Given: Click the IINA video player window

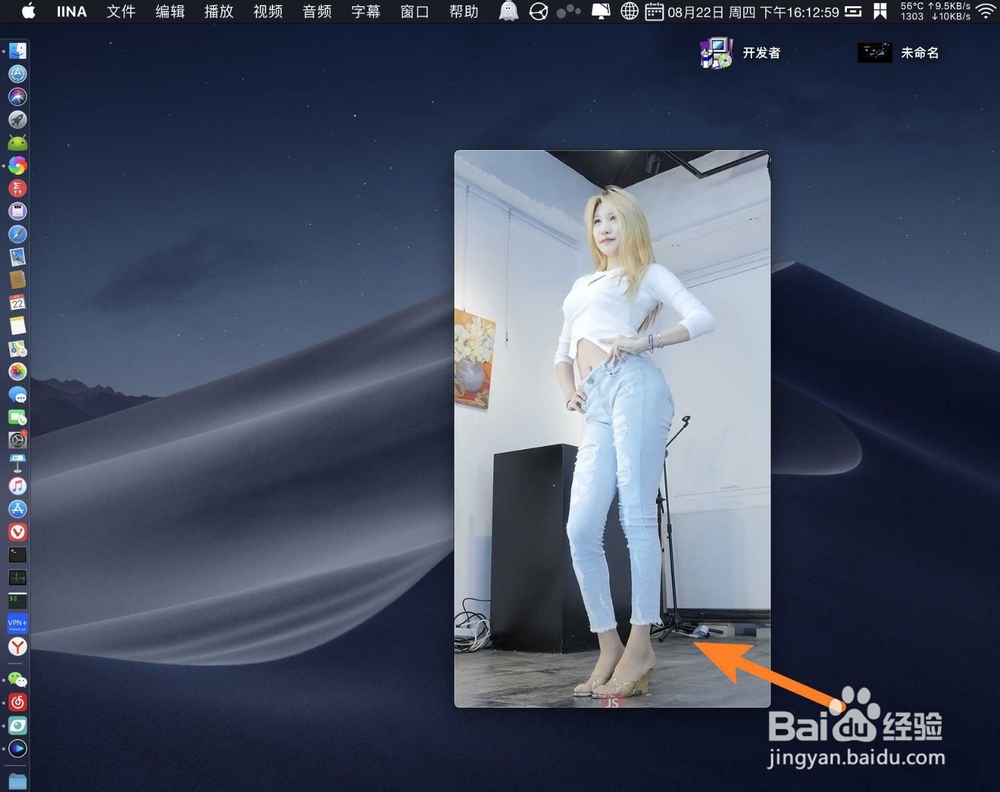Looking at the screenshot, I should 612,429.
